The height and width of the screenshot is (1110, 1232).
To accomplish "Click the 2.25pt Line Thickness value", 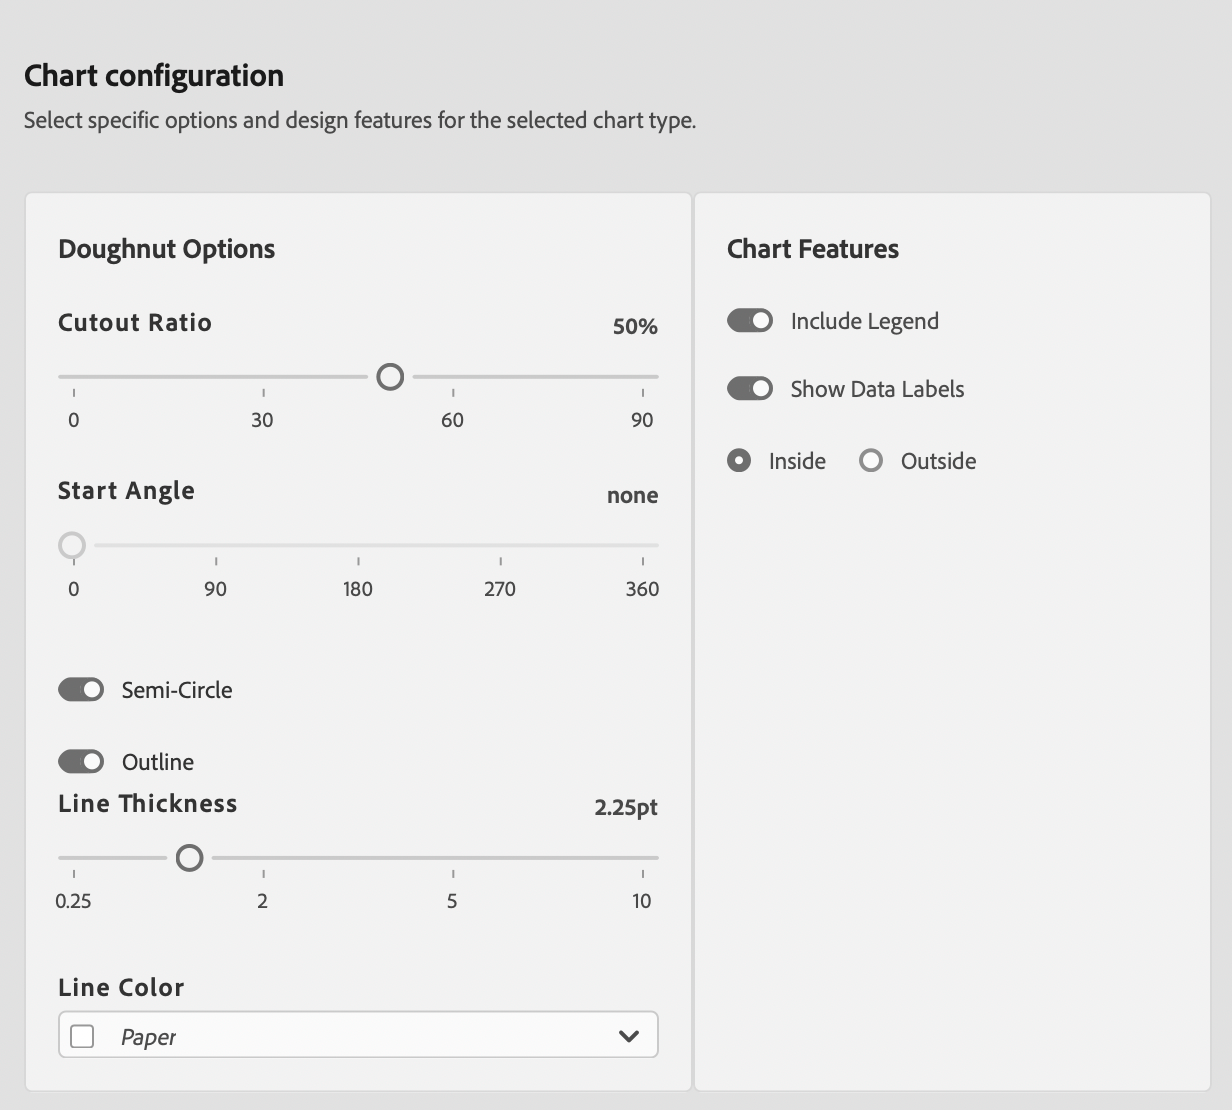I will tap(626, 808).
